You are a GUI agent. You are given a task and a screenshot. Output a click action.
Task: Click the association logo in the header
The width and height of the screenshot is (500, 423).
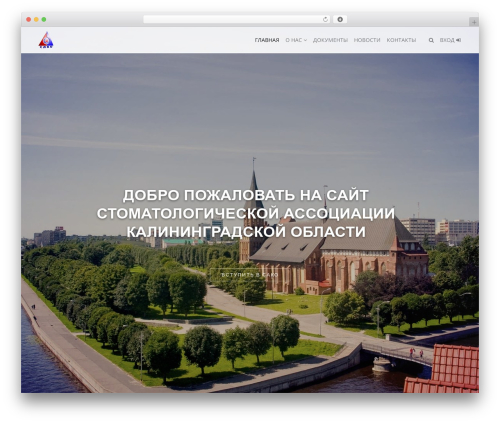(46, 40)
